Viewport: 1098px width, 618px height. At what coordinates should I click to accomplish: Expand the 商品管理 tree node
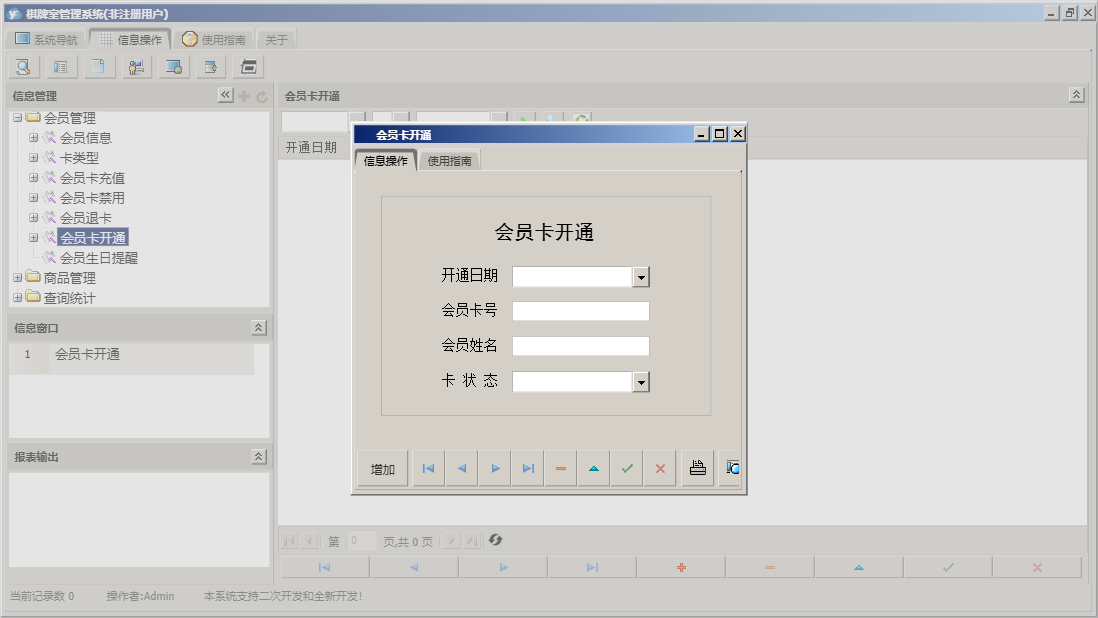[x=16, y=278]
